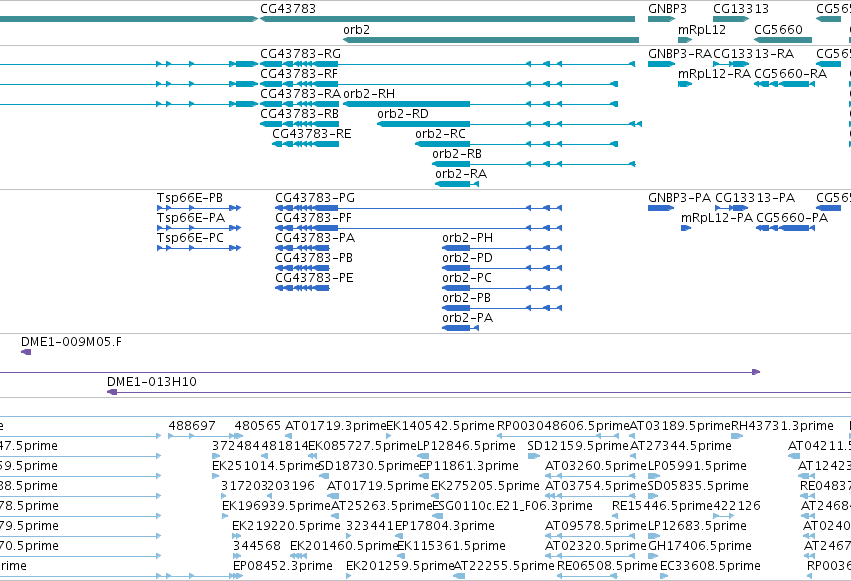Select protein CG43783-PE
Screen dimensions: 851x581
tap(302, 288)
